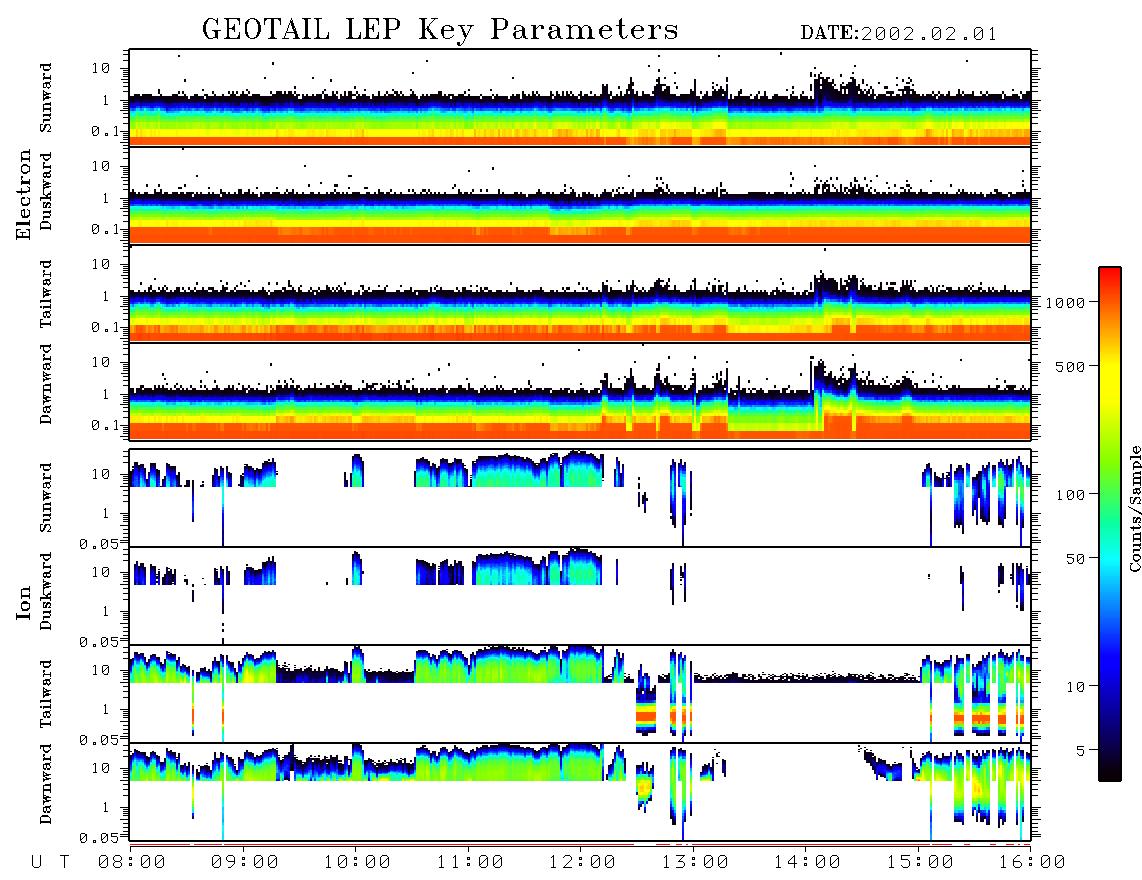Click the vertical Ion group label
This screenshot has width=1142, height=880.
tap(23, 603)
